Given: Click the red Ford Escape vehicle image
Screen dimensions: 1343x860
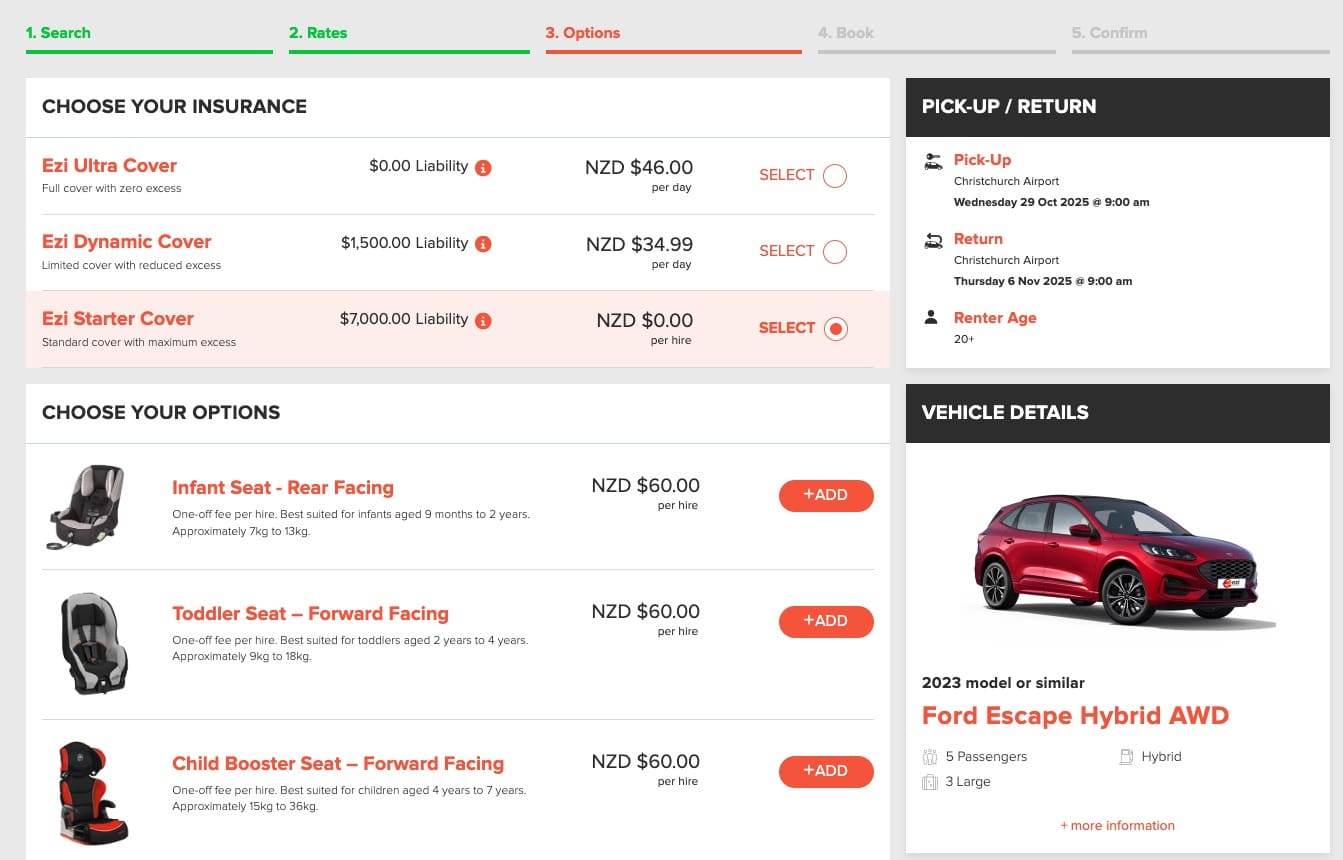Looking at the screenshot, I should coord(1117,560).
